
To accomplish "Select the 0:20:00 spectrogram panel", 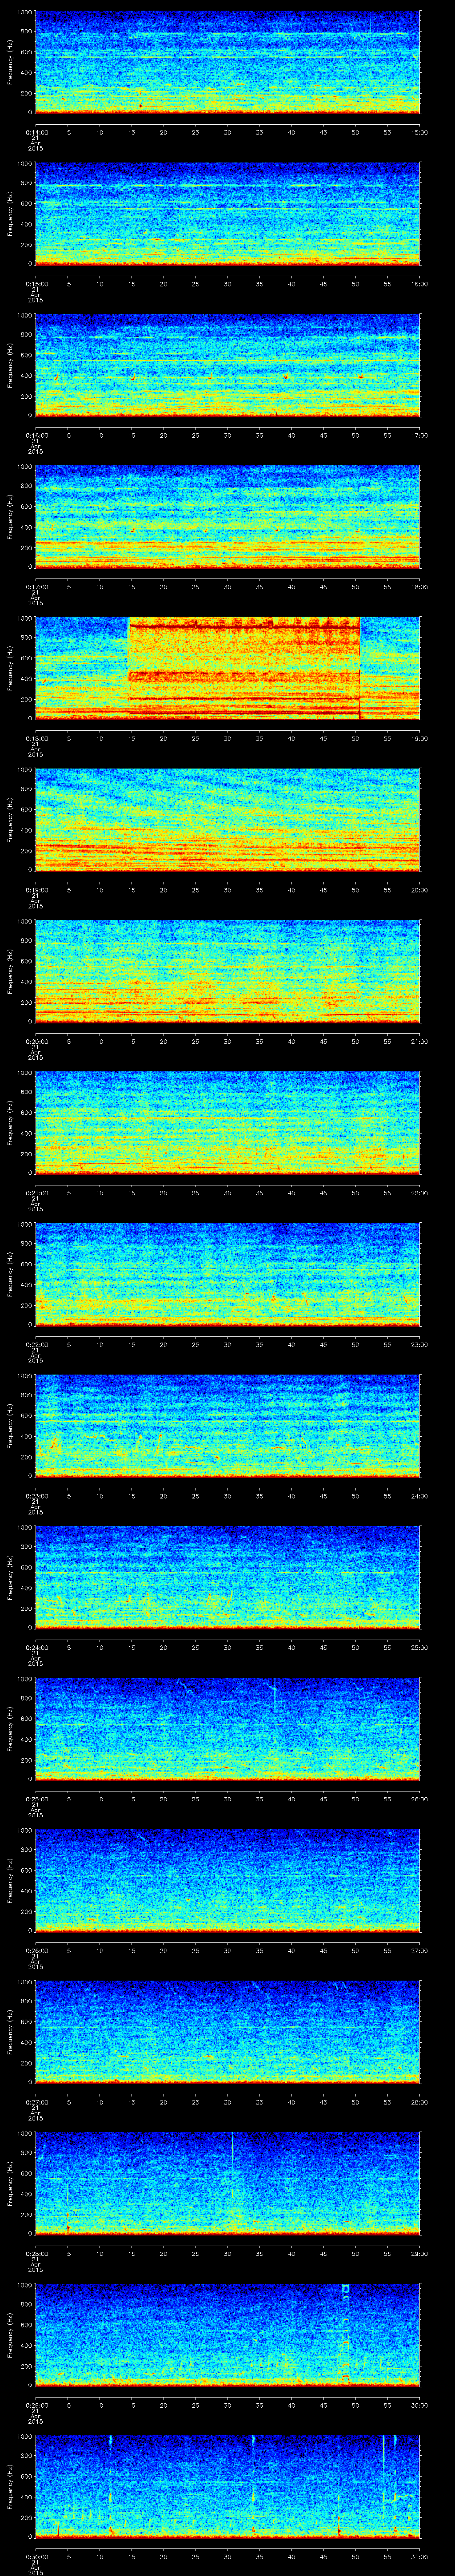I will [227, 971].
